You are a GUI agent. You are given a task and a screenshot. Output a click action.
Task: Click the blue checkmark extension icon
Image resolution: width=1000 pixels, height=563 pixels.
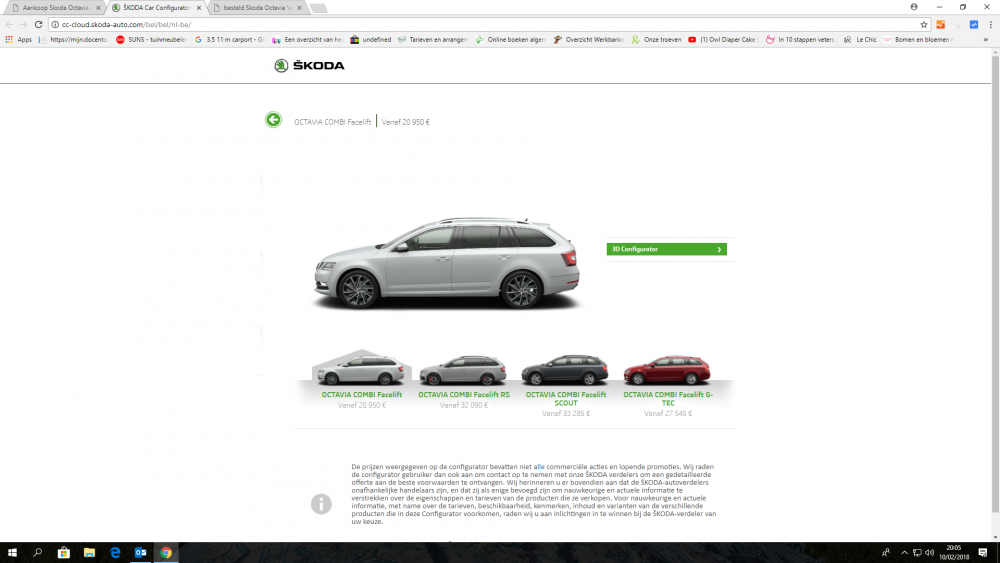[974, 24]
